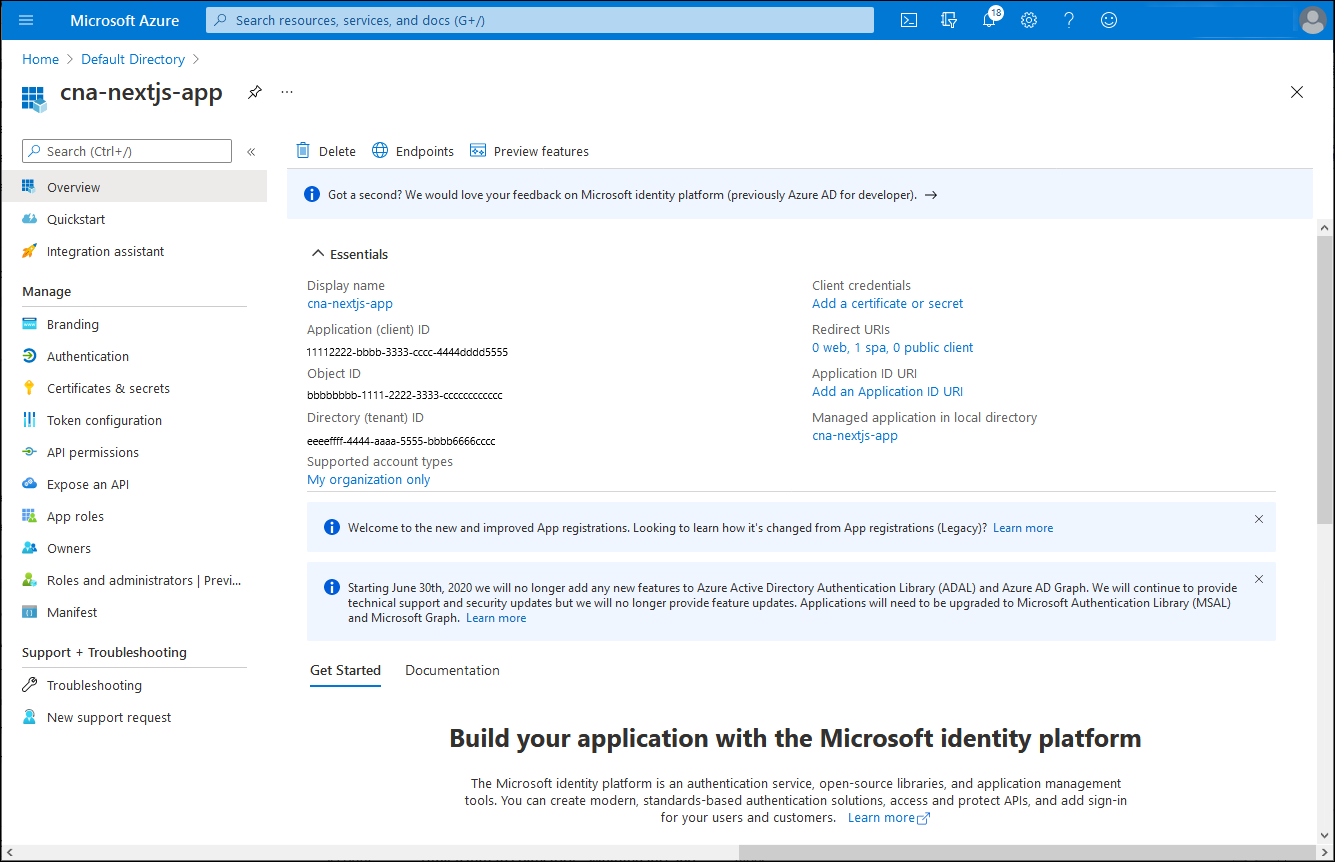Image resolution: width=1335 pixels, height=862 pixels.
Task: Collapse the left navigation menu
Action: [251, 152]
